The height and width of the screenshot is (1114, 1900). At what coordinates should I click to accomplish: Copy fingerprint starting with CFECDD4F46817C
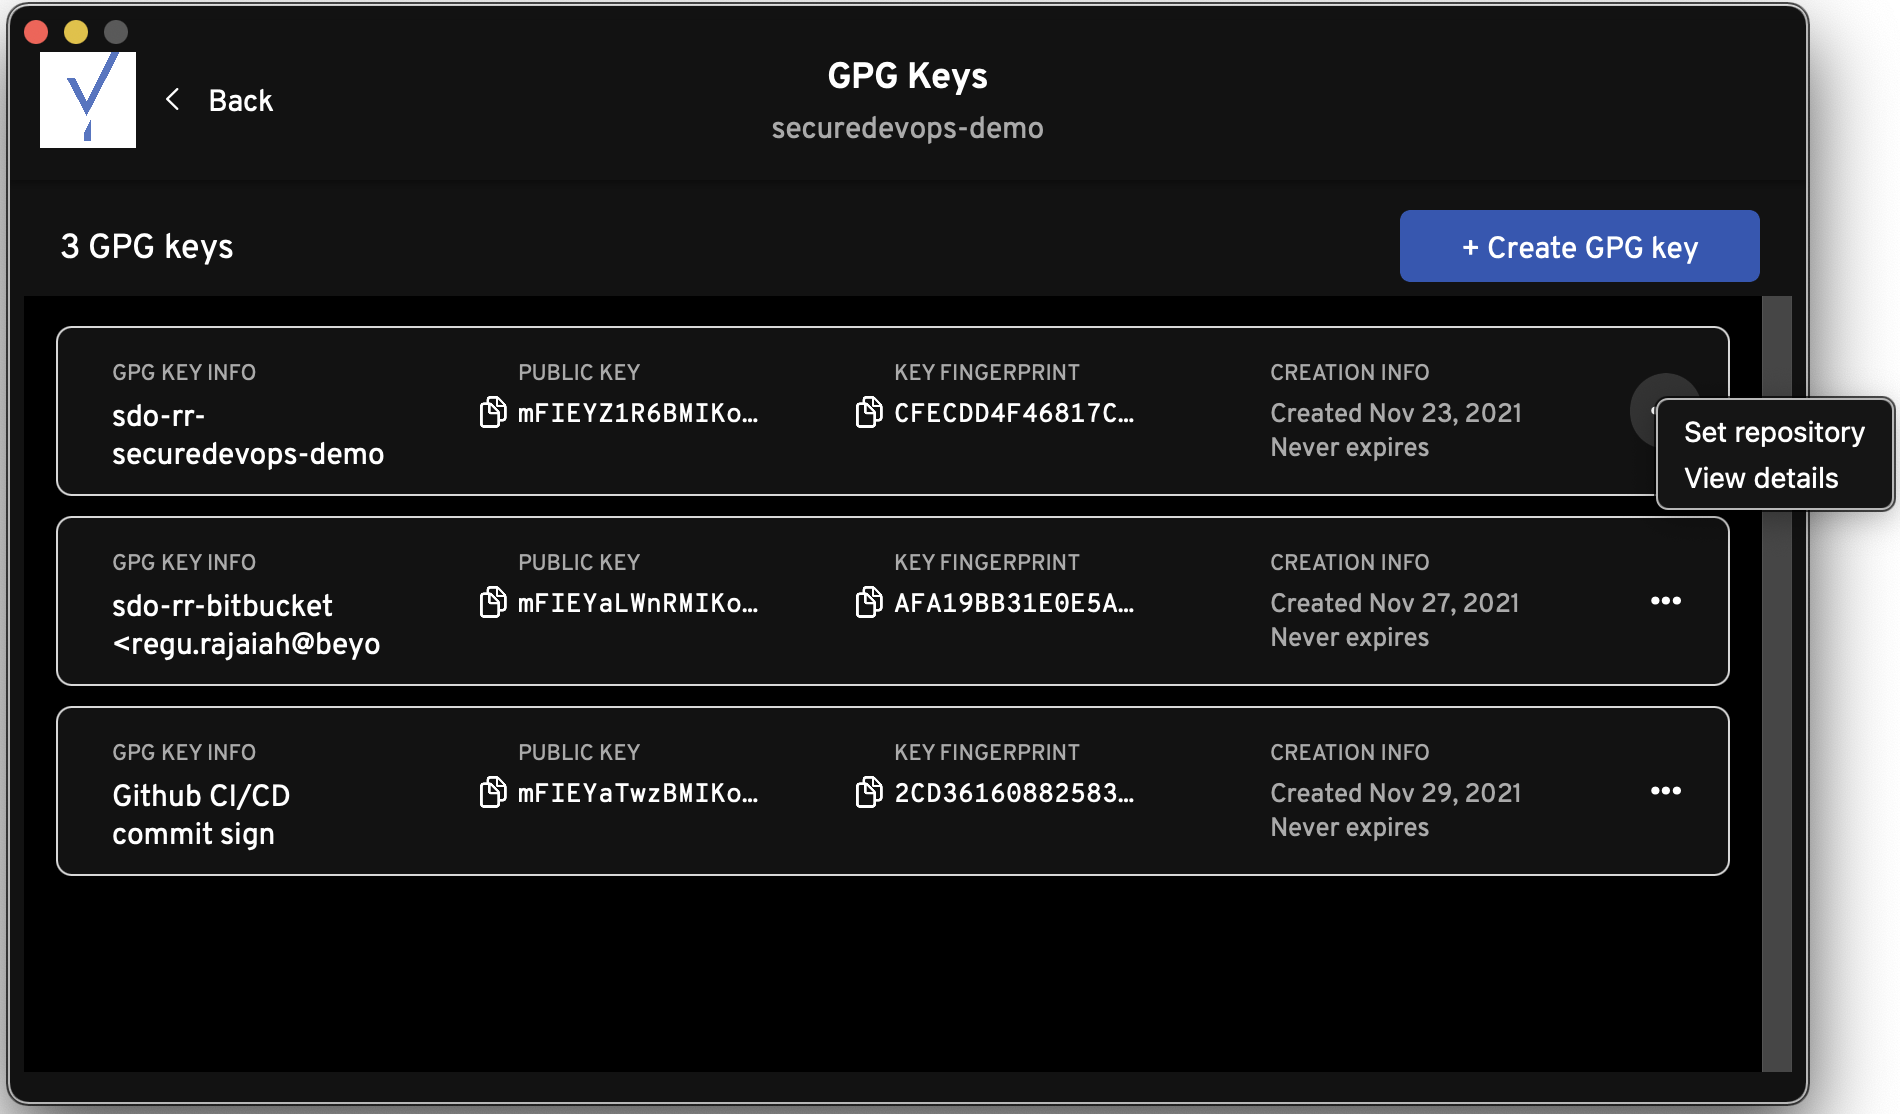click(868, 412)
